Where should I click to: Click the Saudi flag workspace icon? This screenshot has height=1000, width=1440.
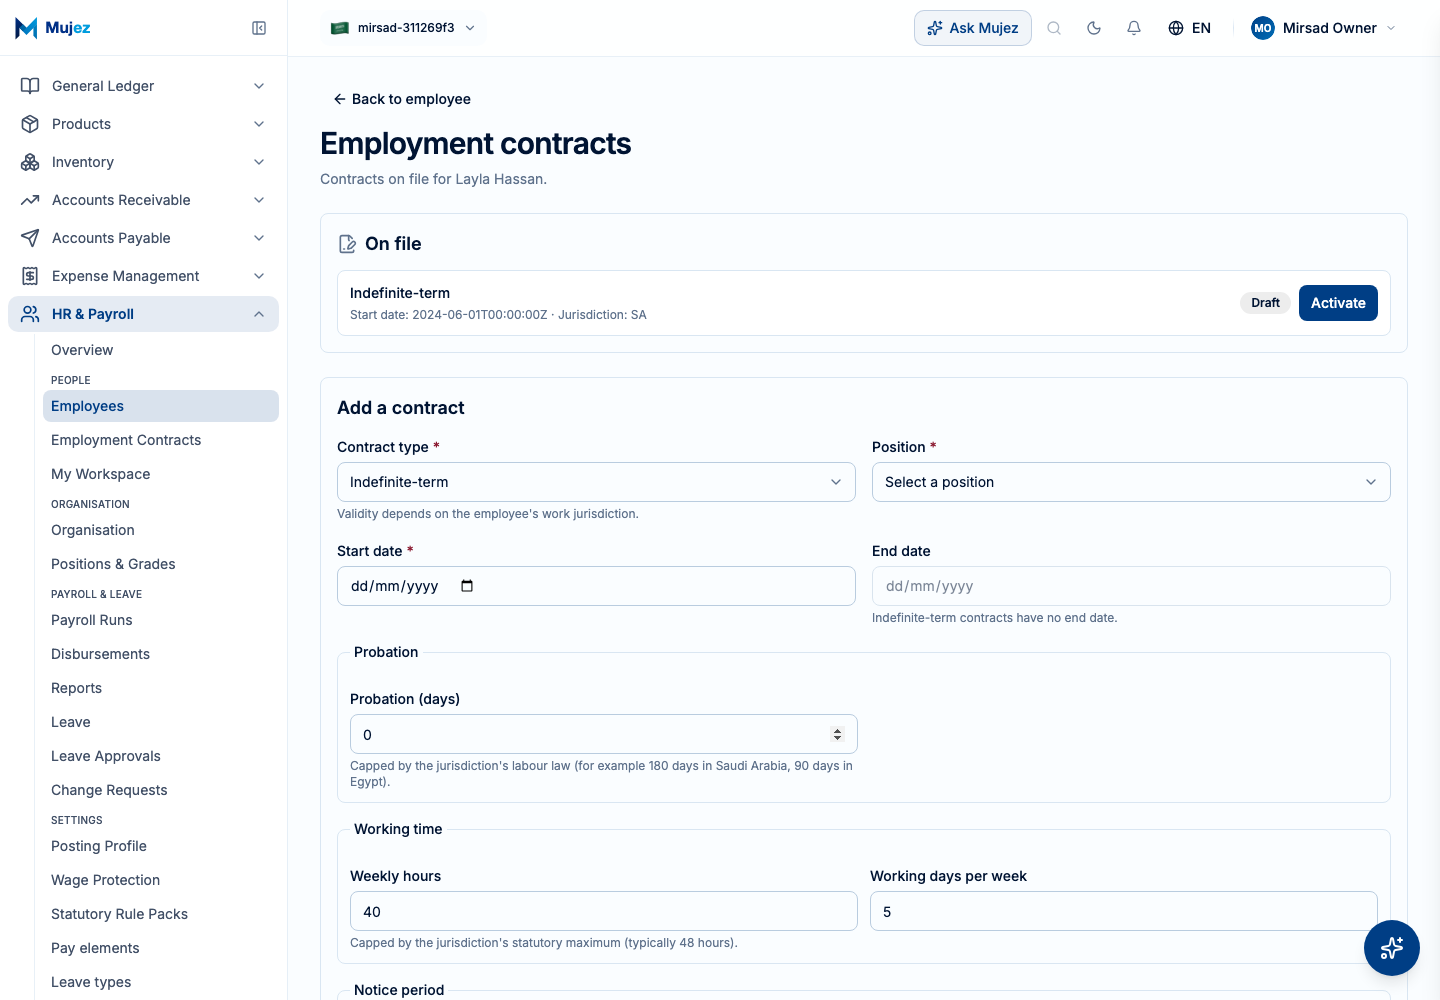340,28
